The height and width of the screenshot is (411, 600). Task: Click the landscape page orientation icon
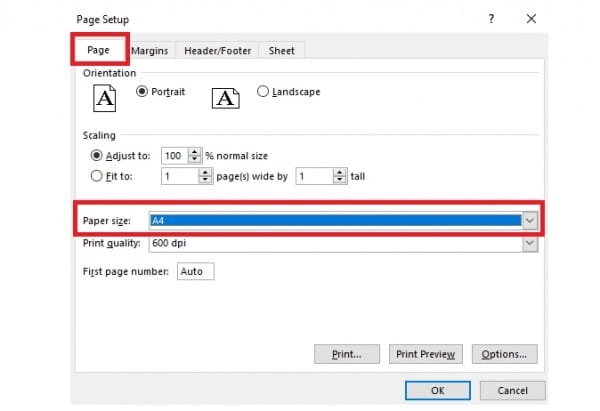pos(226,98)
